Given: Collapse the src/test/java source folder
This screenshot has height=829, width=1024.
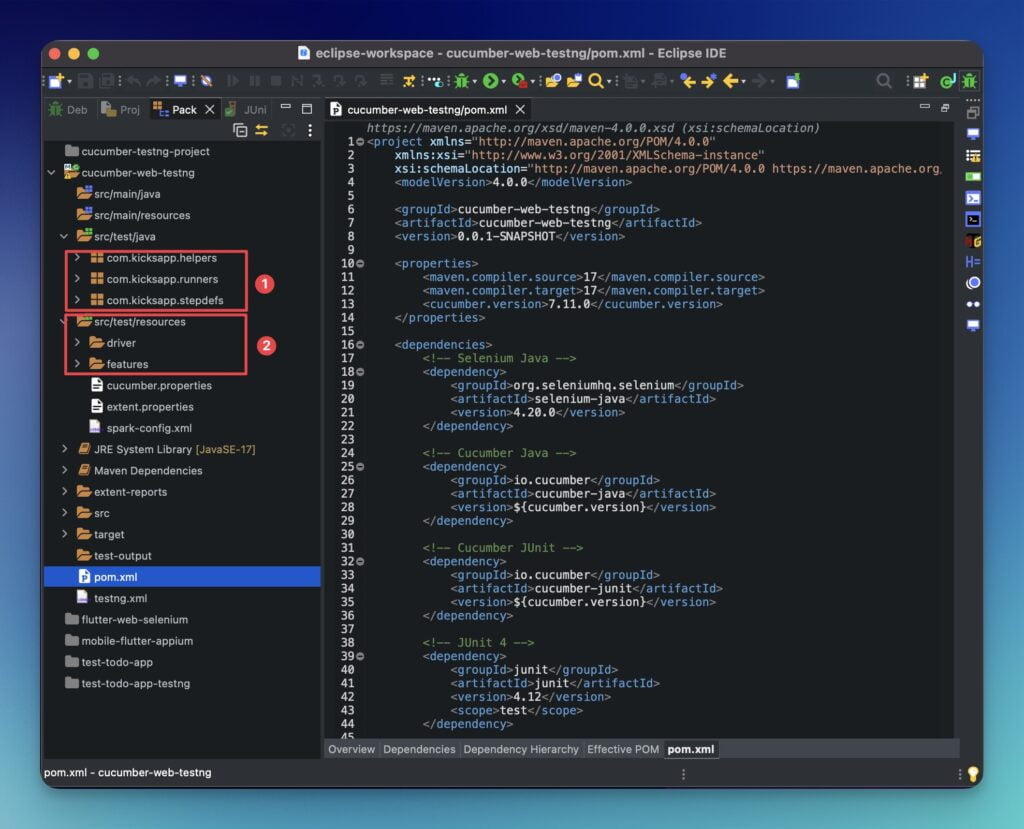Looking at the screenshot, I should coord(64,236).
